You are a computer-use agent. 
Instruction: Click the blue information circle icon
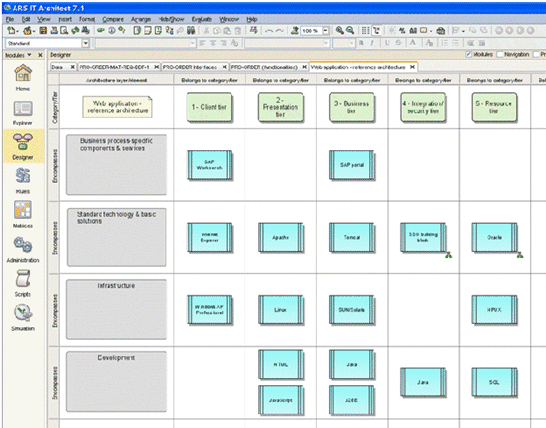[x=111, y=31]
